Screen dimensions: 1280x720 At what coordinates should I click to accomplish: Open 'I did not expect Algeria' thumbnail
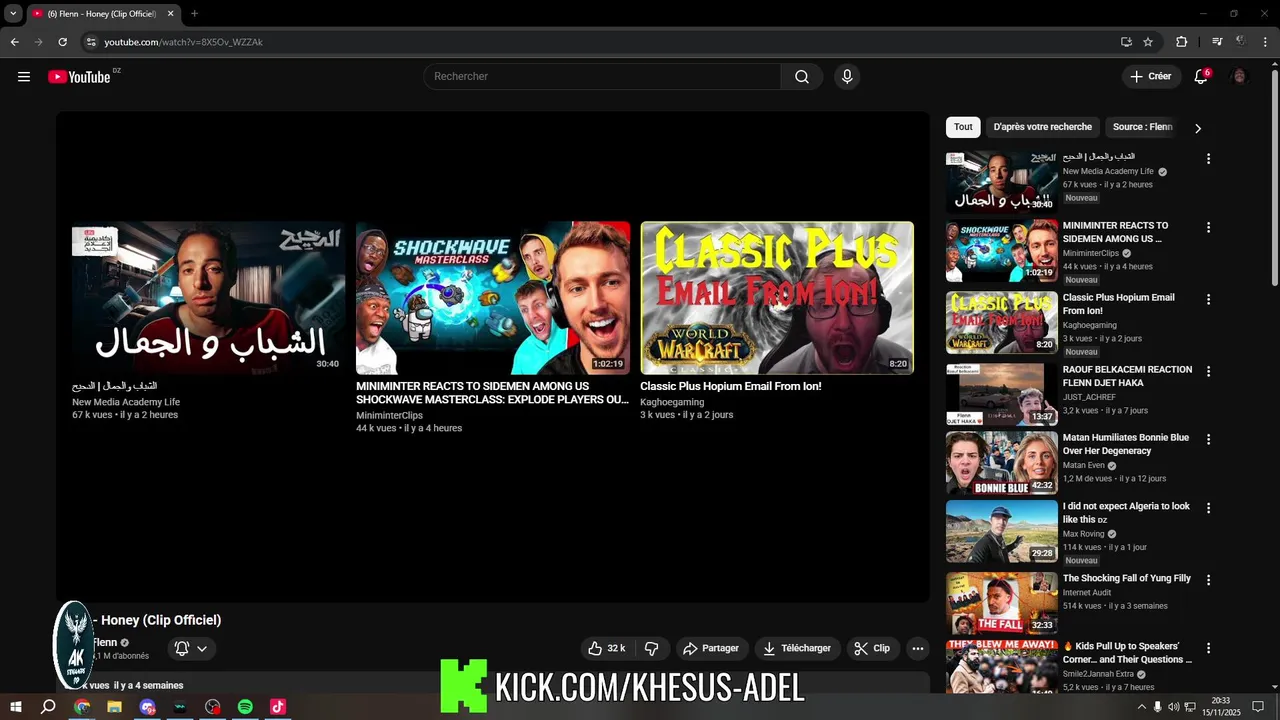[x=1001, y=531]
